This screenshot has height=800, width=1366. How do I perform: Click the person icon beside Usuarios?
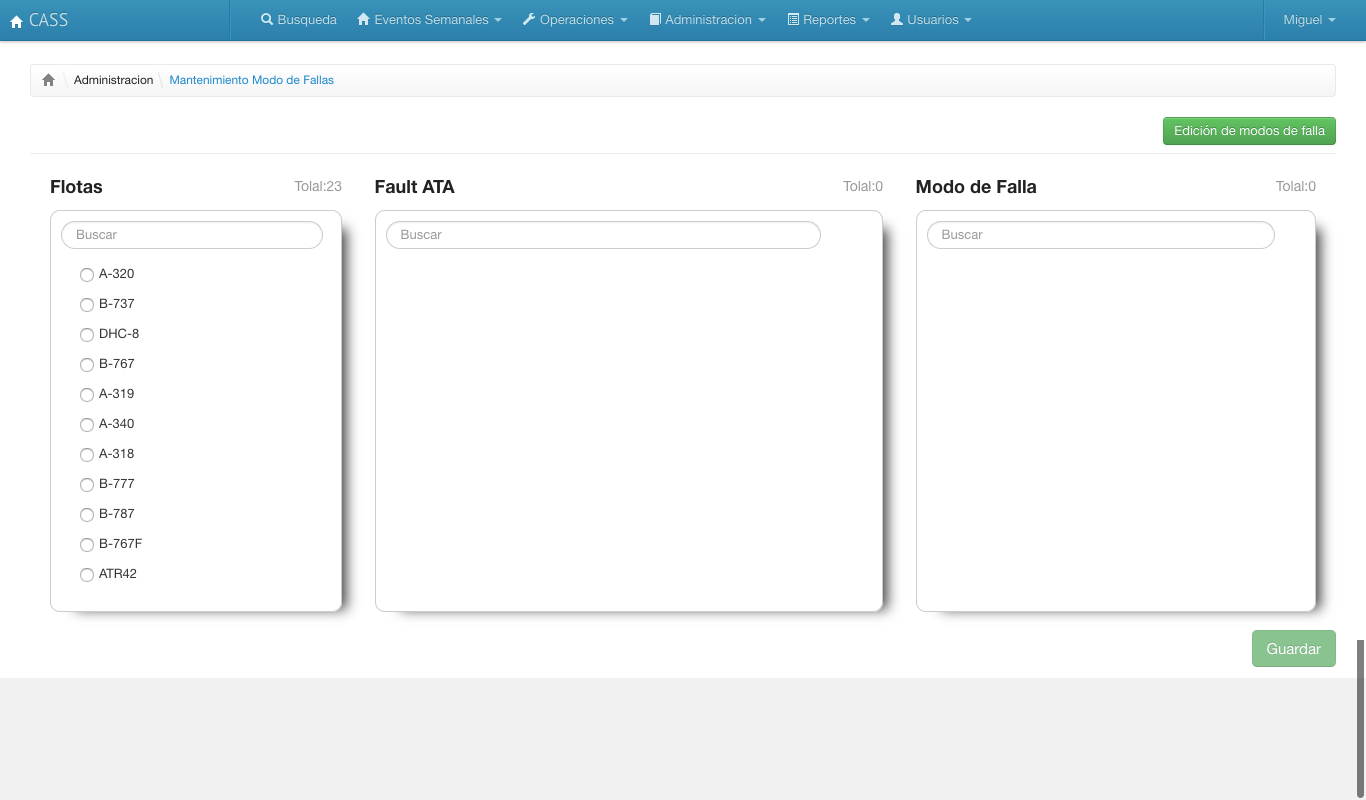(x=897, y=19)
